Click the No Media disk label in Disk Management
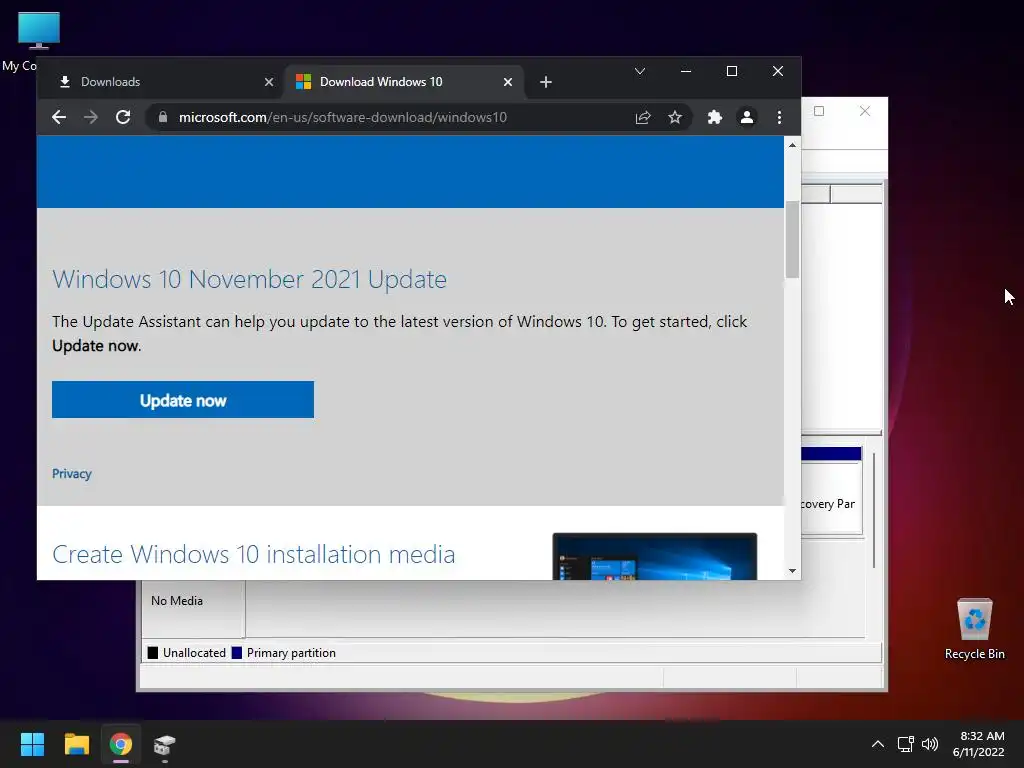The image size is (1024, 768). [177, 601]
